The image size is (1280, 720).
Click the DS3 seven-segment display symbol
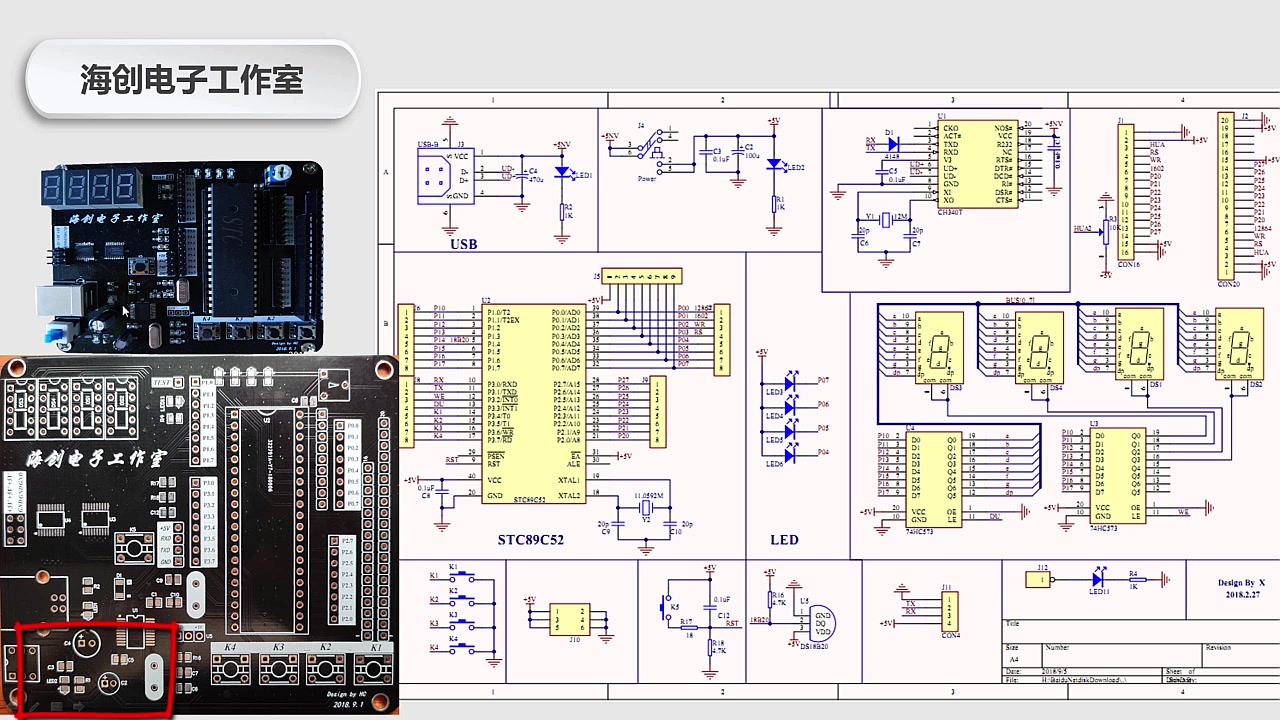[x=940, y=347]
